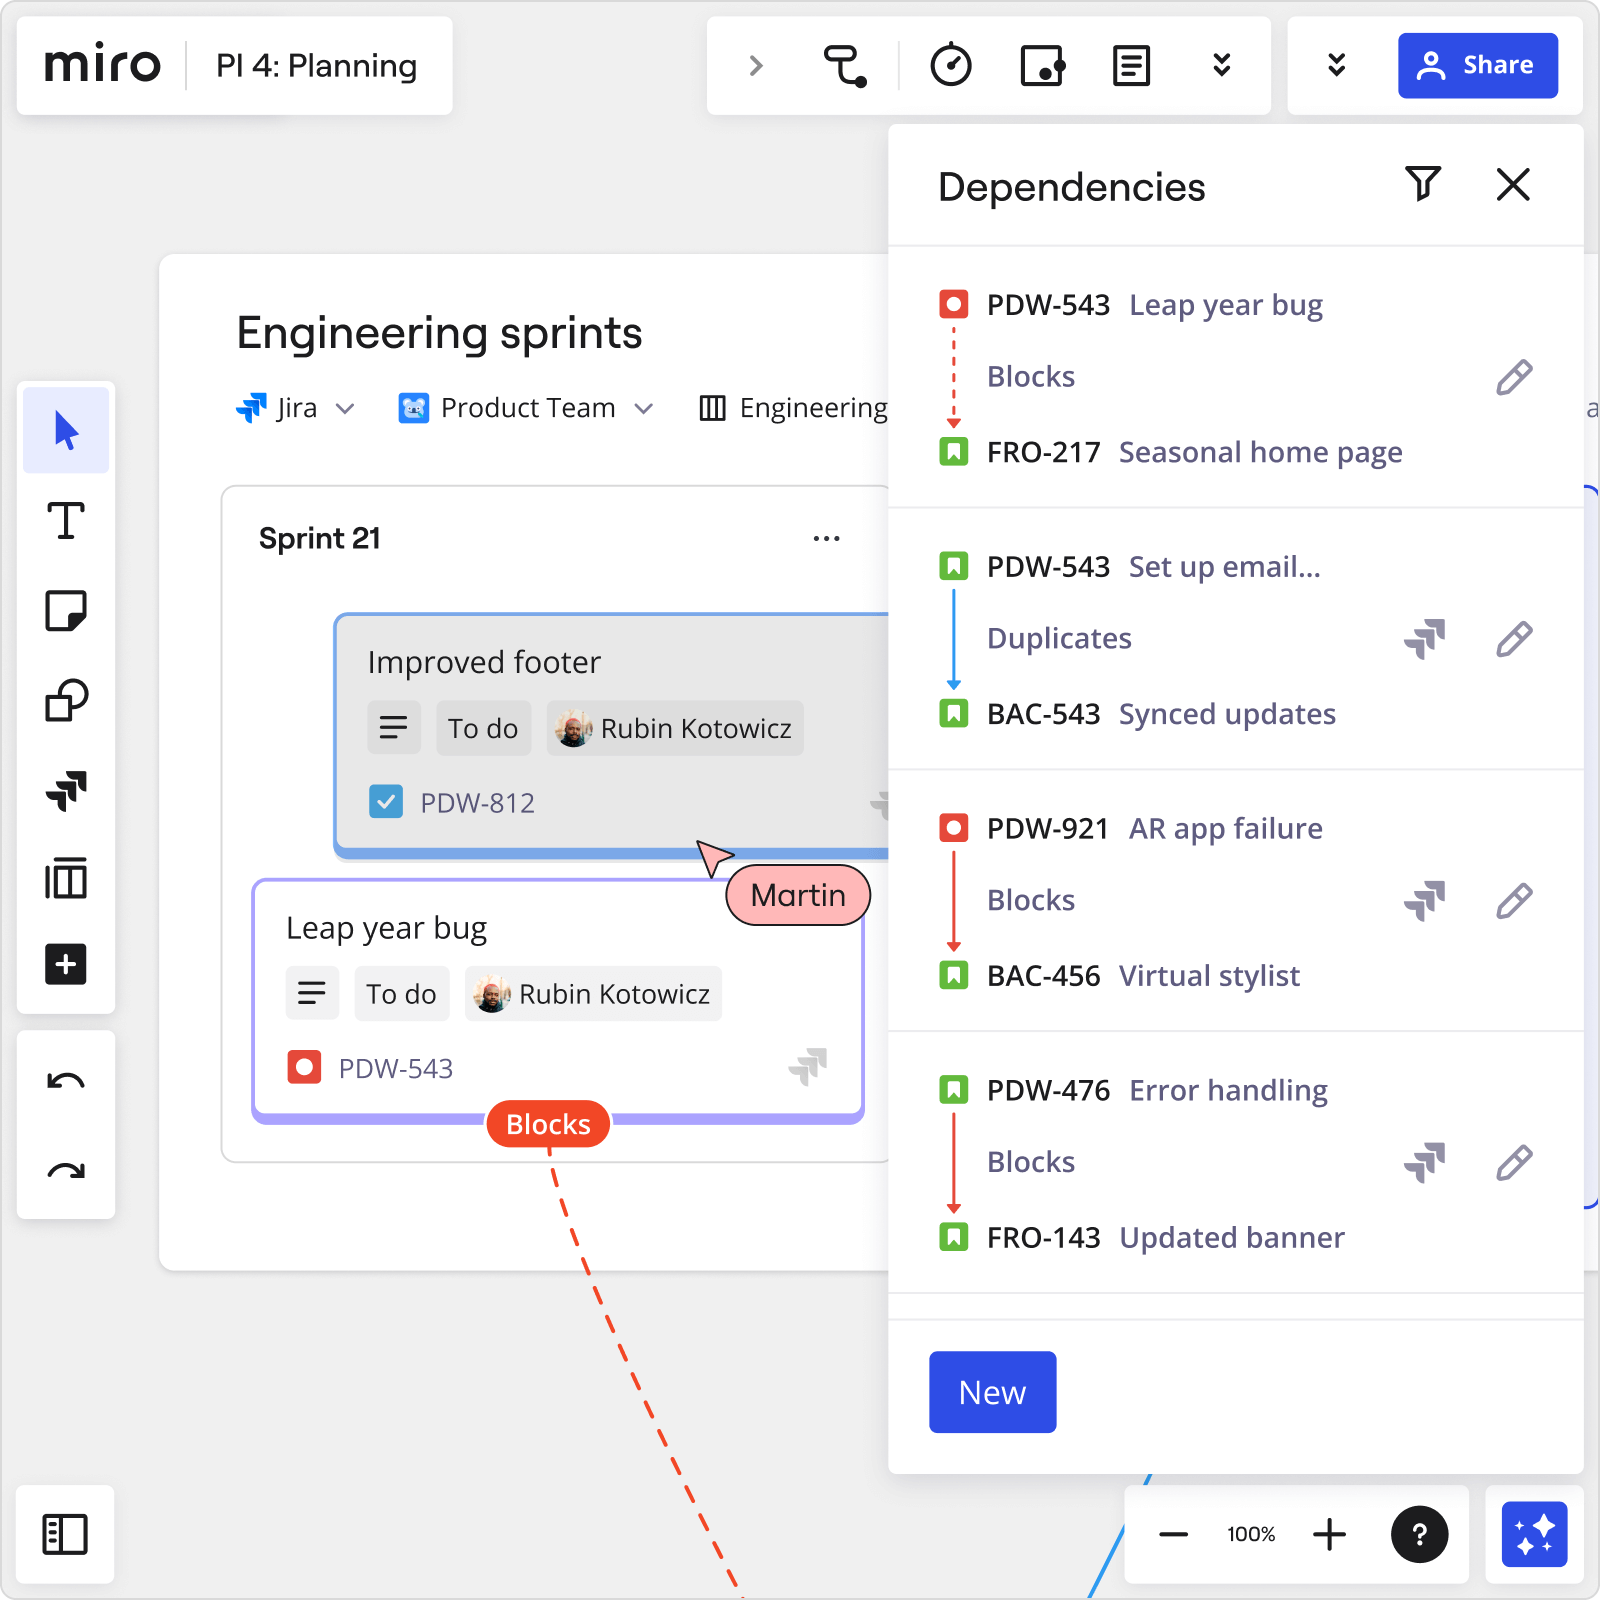Edit the Leap year bug Blocks dependency
Screen dimensions: 1600x1600
pyautogui.click(x=1514, y=377)
